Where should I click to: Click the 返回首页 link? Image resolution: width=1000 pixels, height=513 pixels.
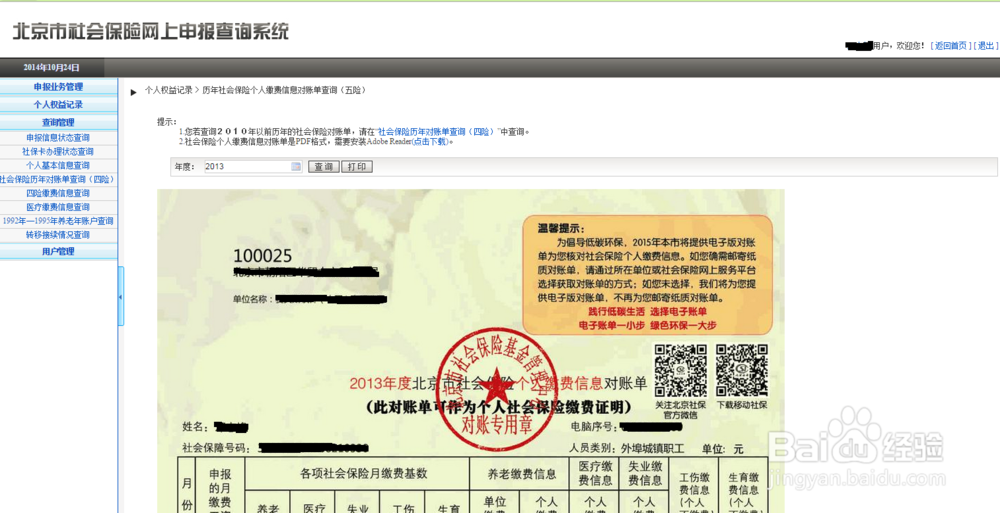coord(952,46)
